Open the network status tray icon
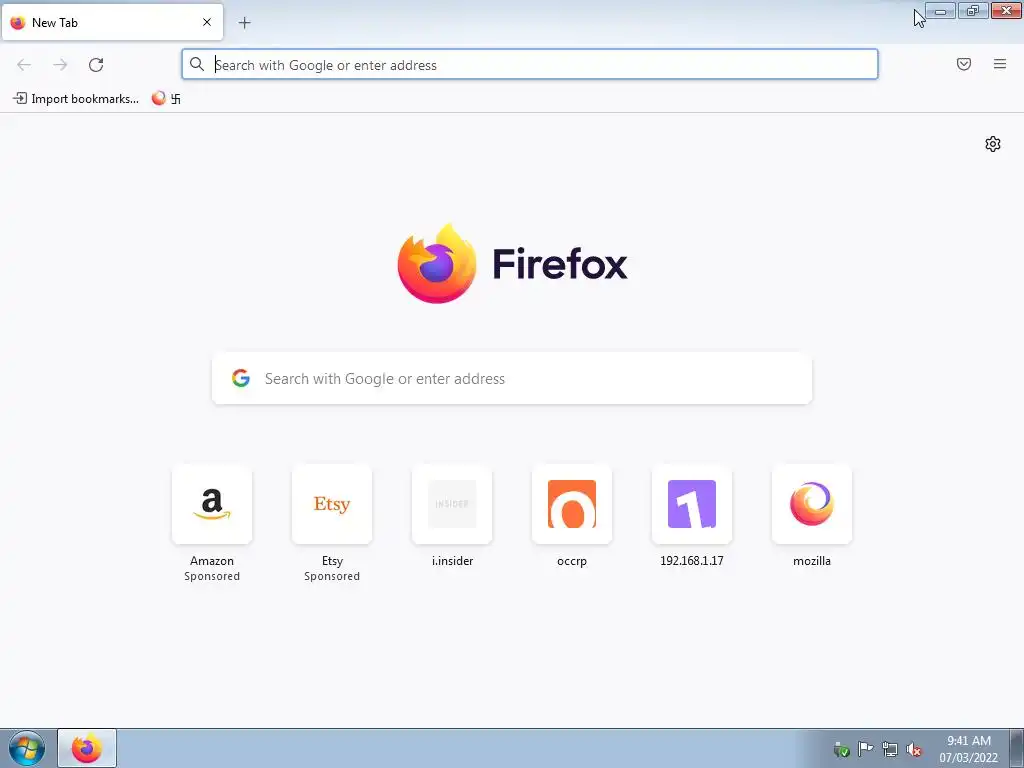1024x768 pixels. (x=889, y=749)
